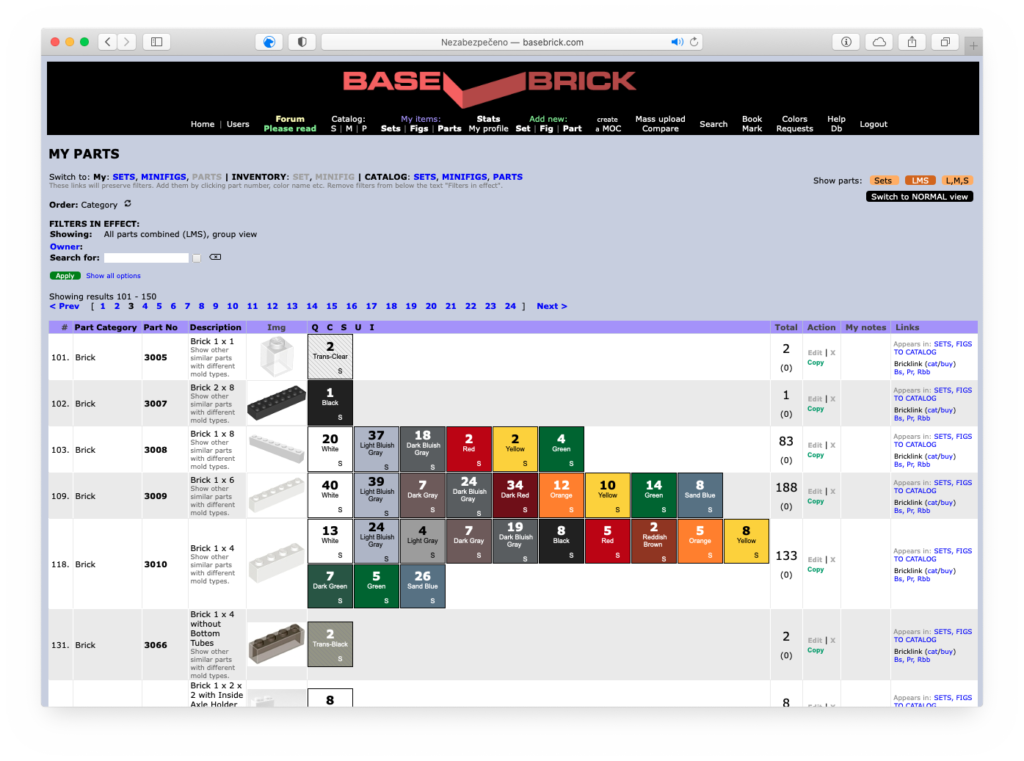Click the Safari share icon

(912, 42)
